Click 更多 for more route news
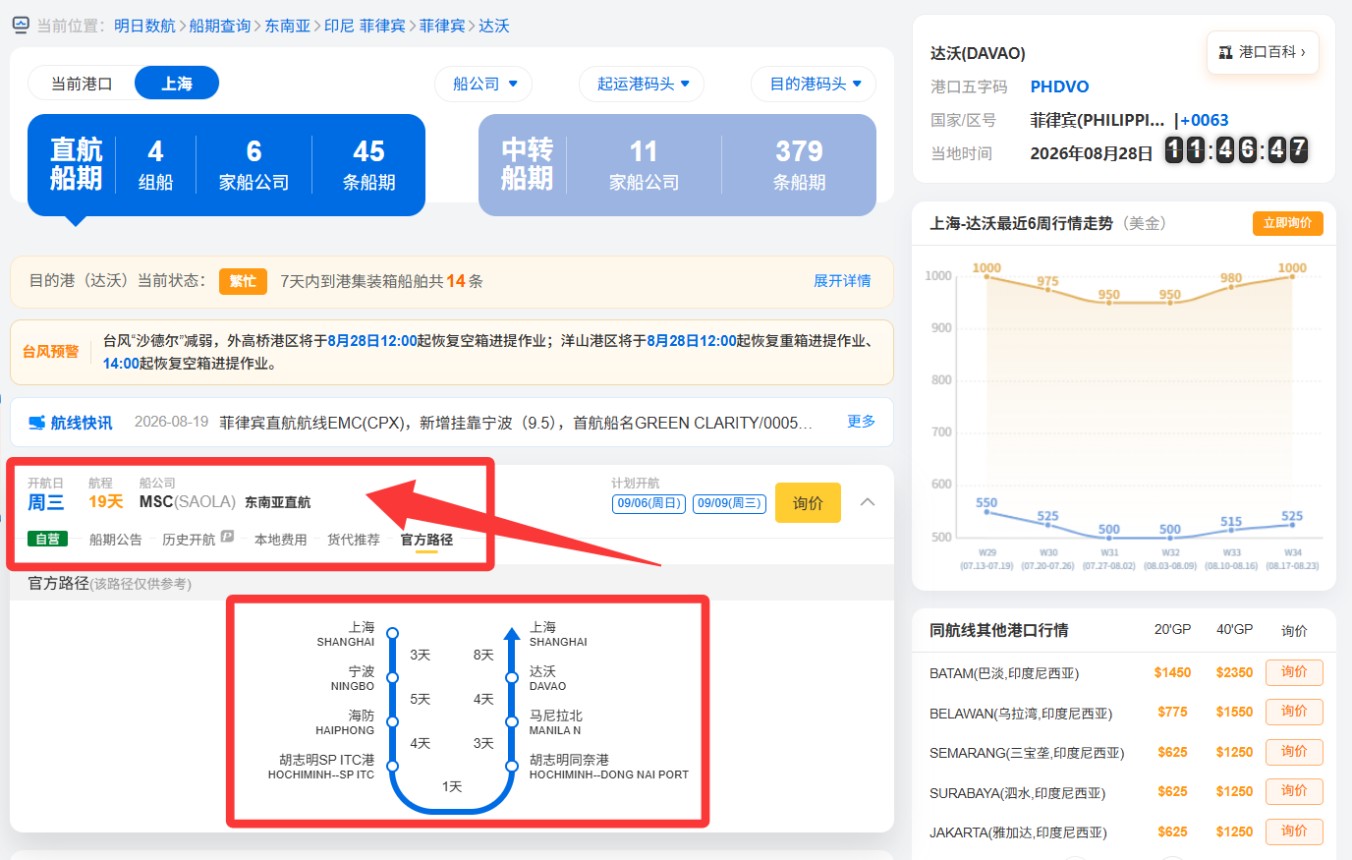The image size is (1352, 860). click(861, 422)
